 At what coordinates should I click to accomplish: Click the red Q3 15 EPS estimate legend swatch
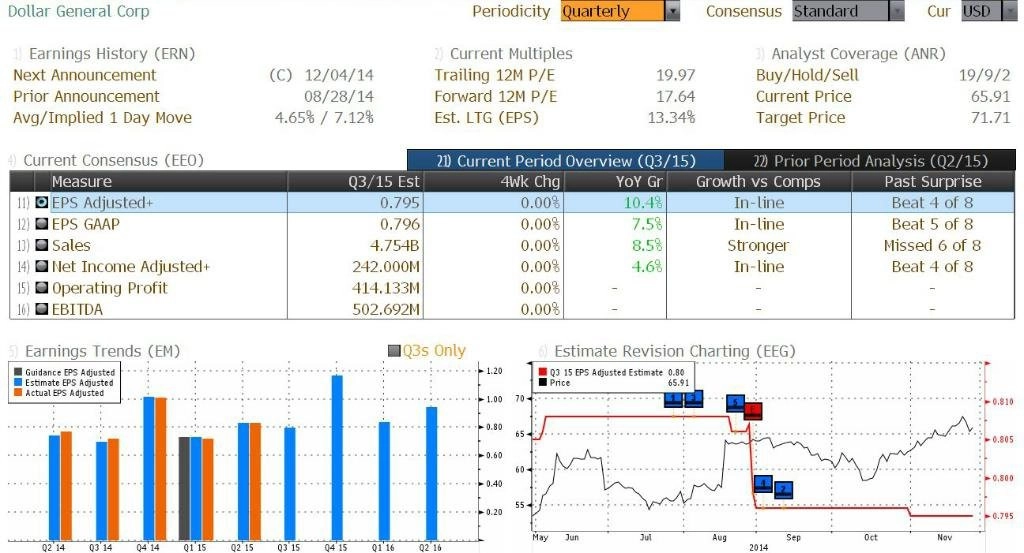pyautogui.click(x=542, y=372)
